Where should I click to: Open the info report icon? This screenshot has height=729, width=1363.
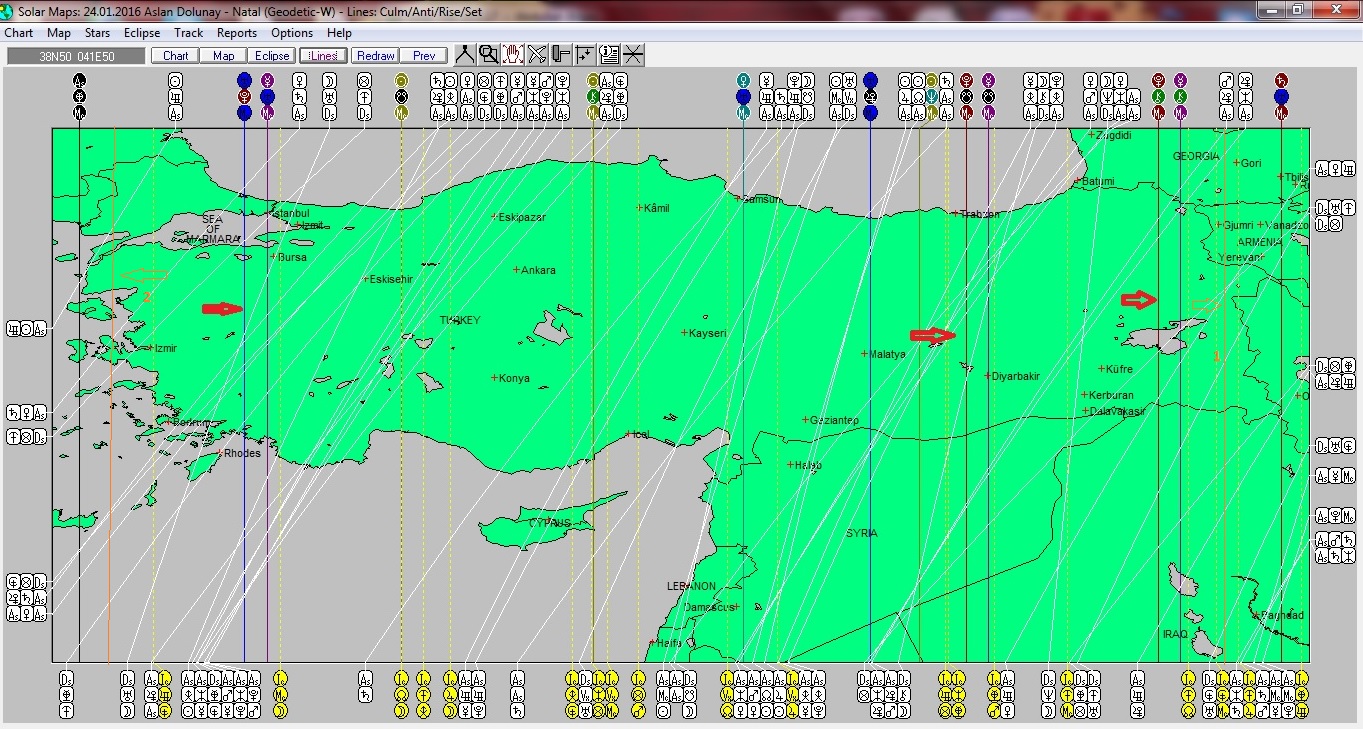point(609,55)
